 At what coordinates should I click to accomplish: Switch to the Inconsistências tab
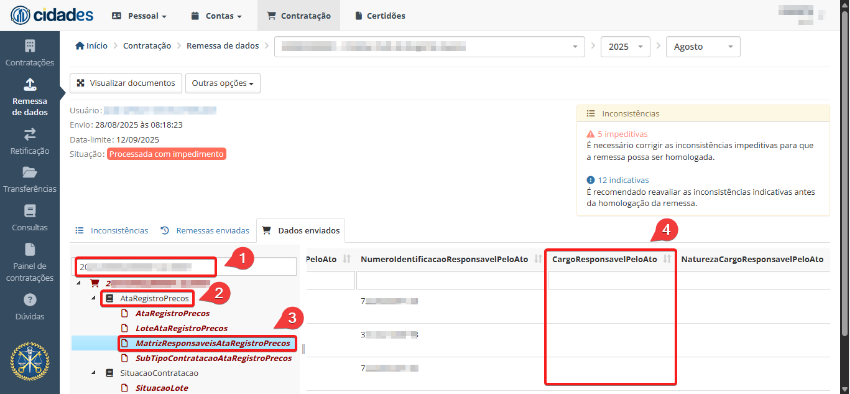(x=112, y=231)
